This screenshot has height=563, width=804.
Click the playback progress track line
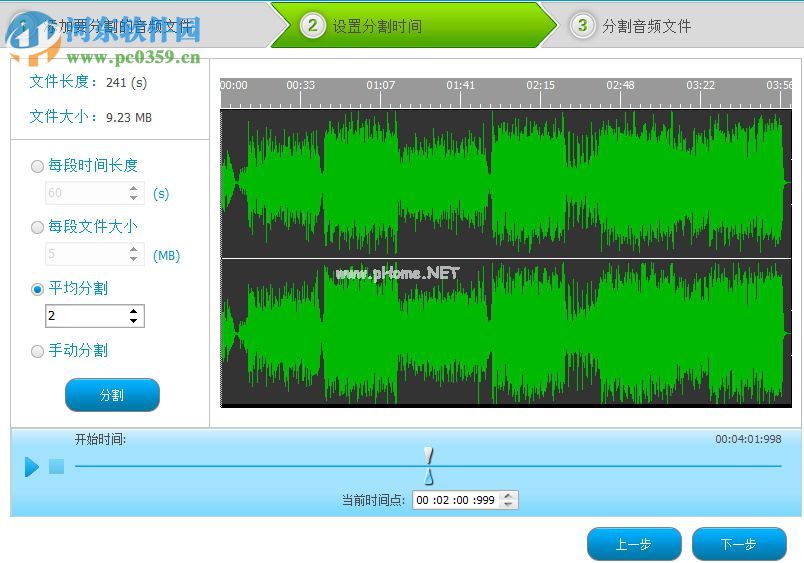(x=428, y=466)
